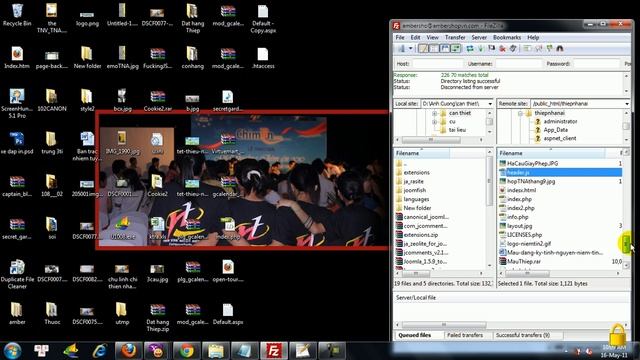
Task: Open the Windows Start button
Action: click(x=13, y=351)
